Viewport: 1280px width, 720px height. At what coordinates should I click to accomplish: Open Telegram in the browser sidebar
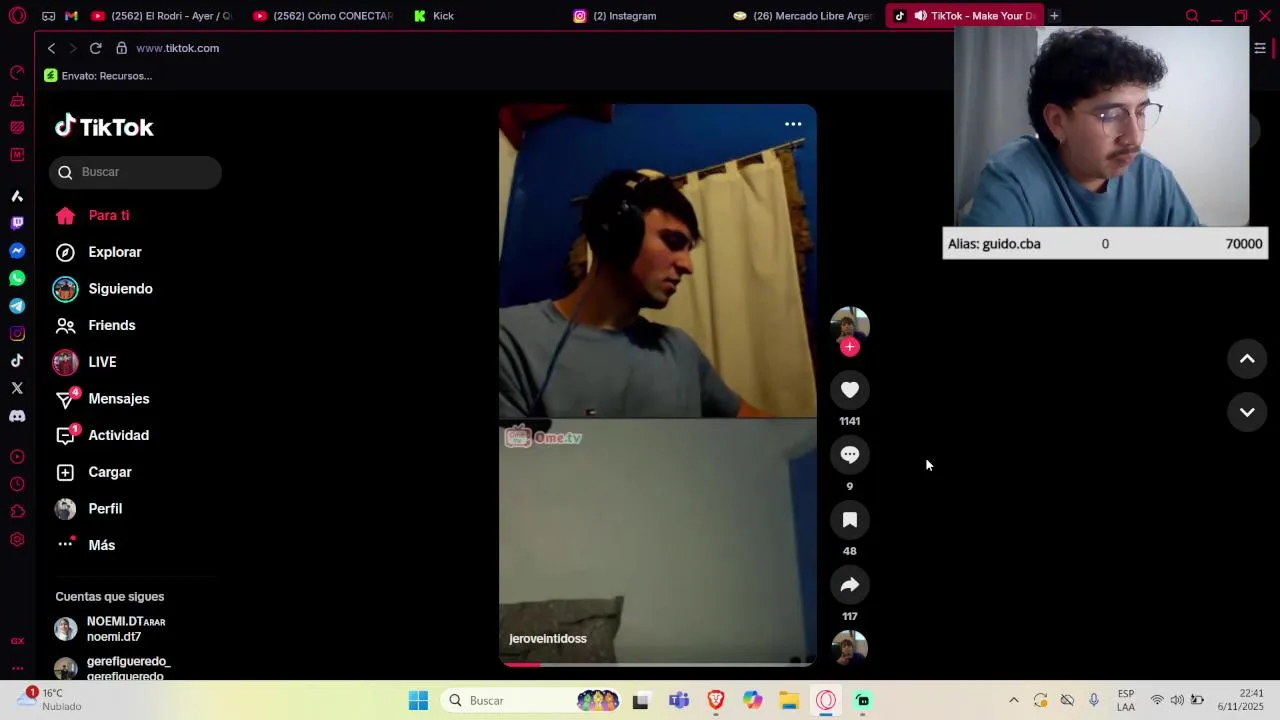click(x=17, y=306)
